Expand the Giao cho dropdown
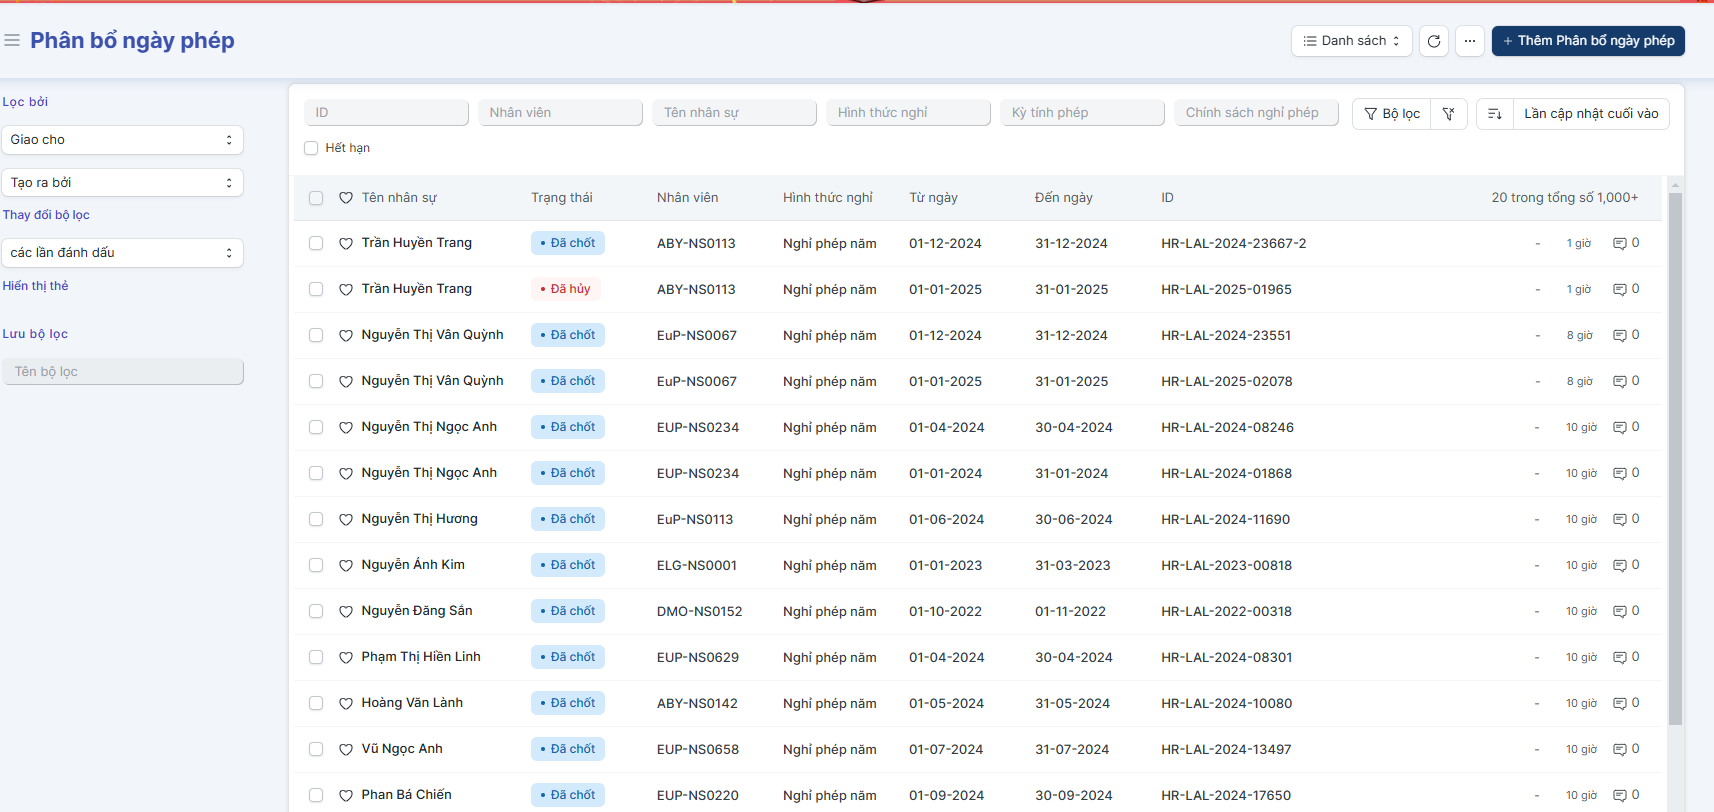 [x=122, y=140]
